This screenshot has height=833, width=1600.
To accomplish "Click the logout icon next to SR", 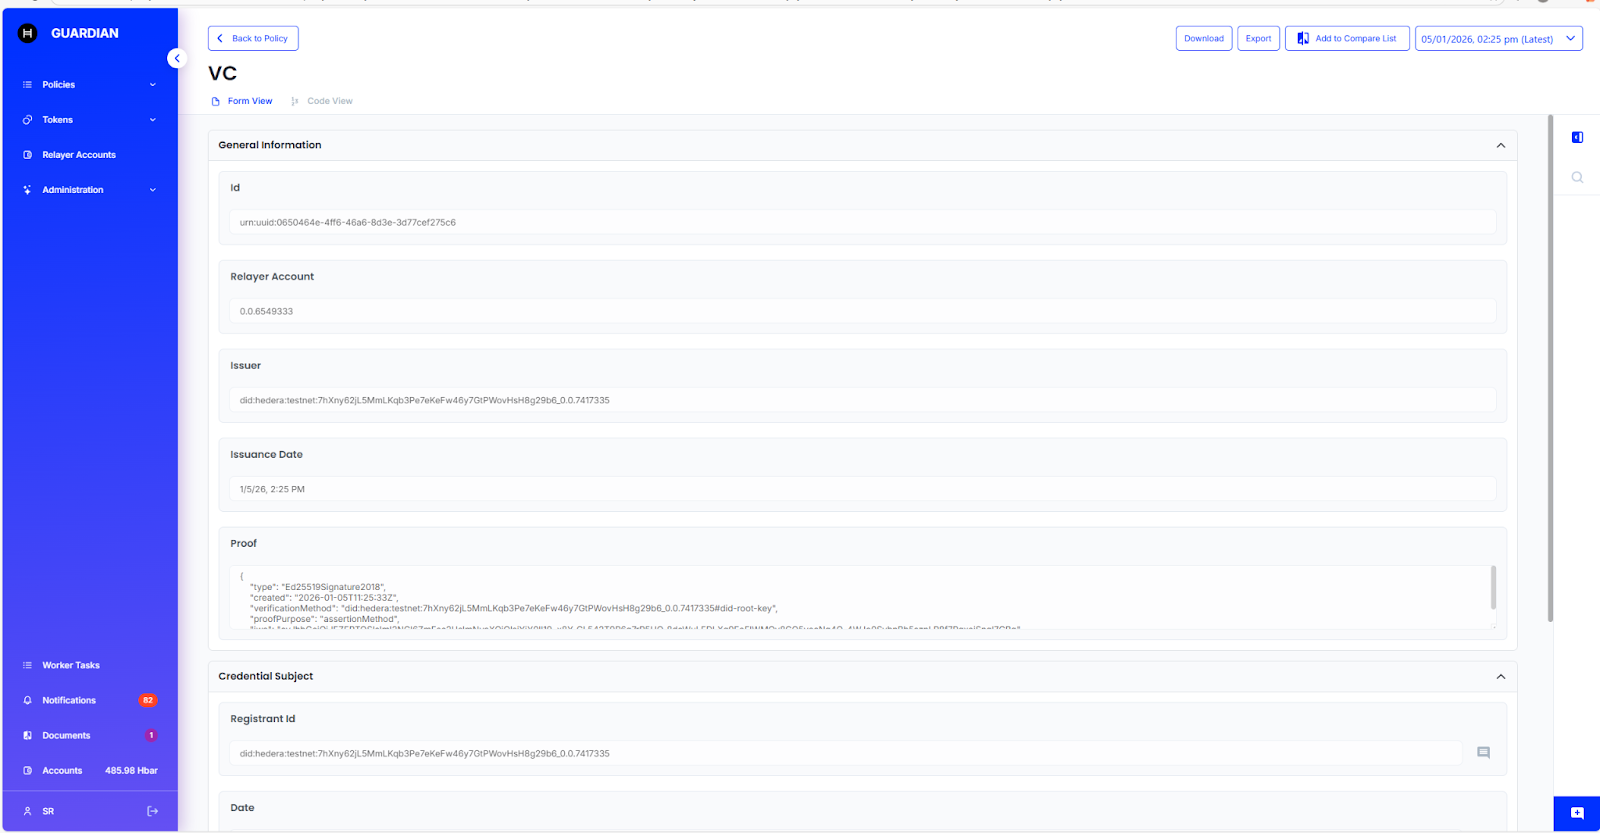I will pos(152,811).
